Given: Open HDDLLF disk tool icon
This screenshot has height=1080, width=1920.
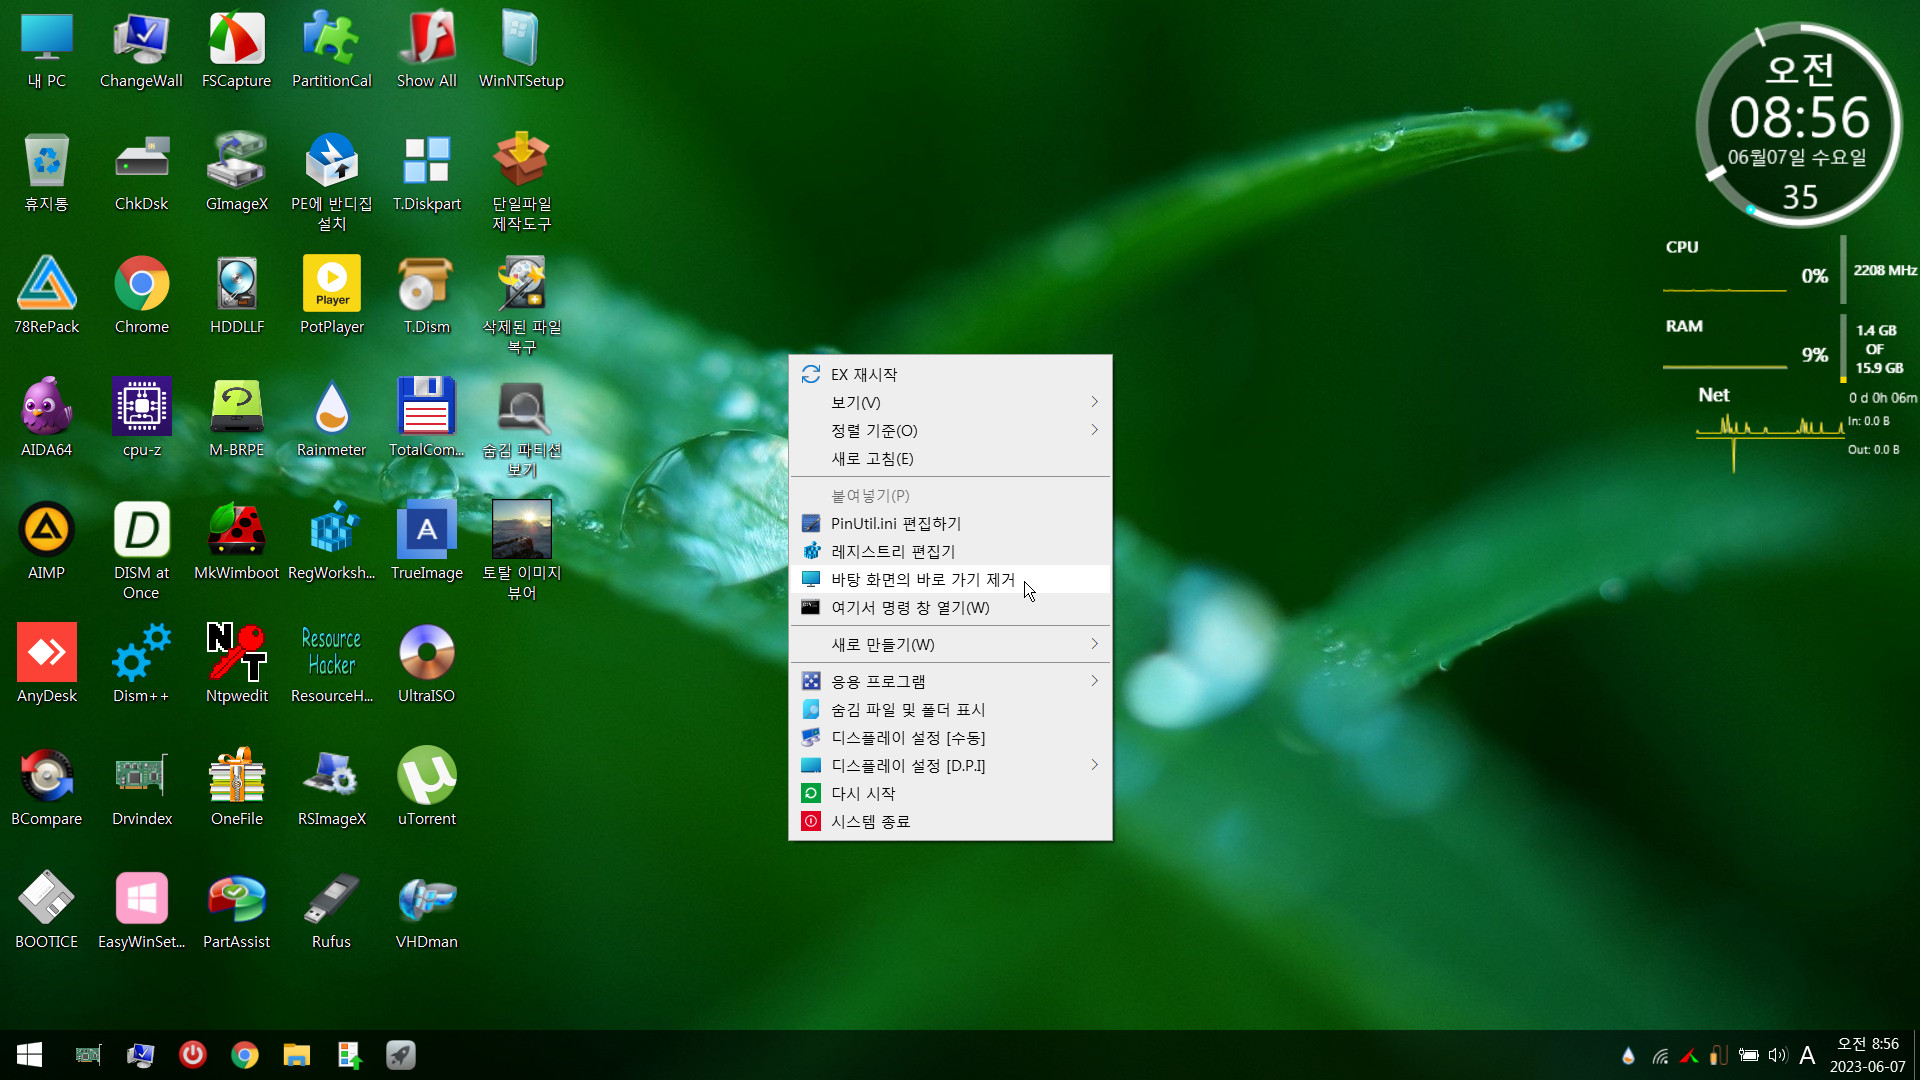Looking at the screenshot, I should tap(236, 295).
